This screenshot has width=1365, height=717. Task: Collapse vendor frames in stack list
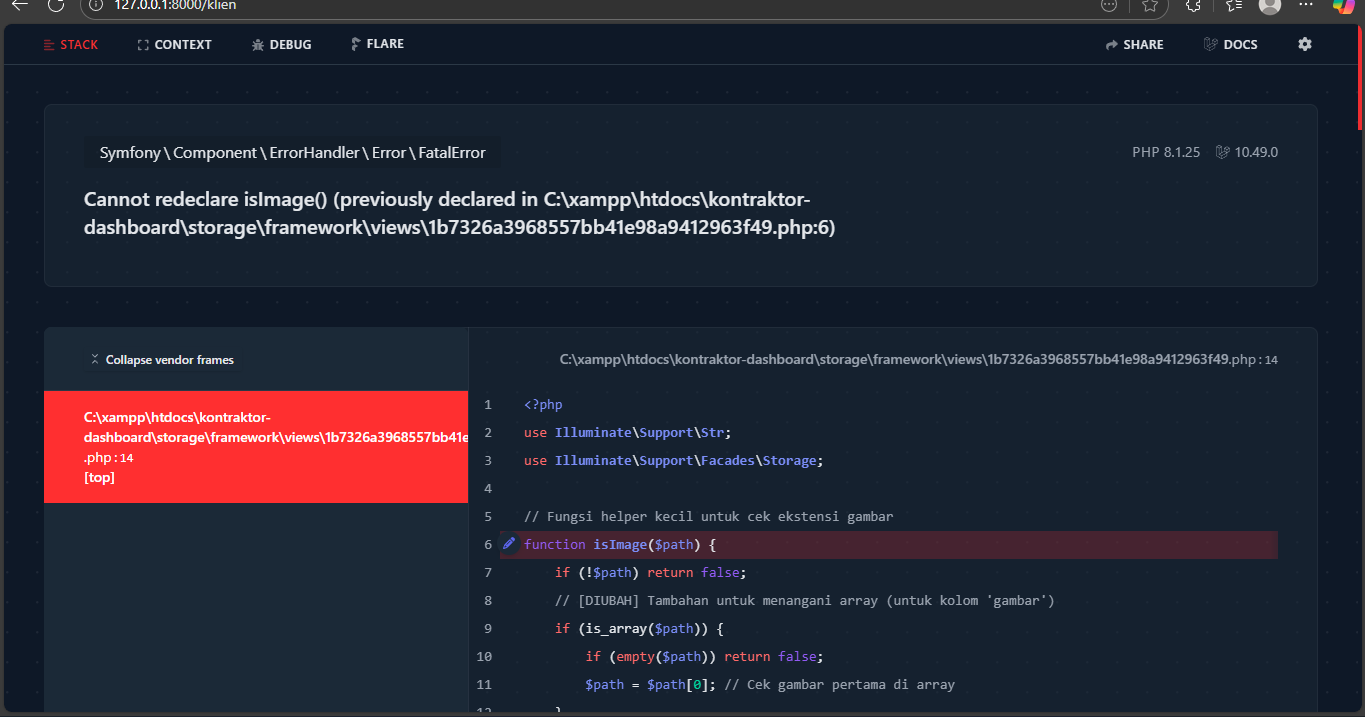tap(162, 360)
